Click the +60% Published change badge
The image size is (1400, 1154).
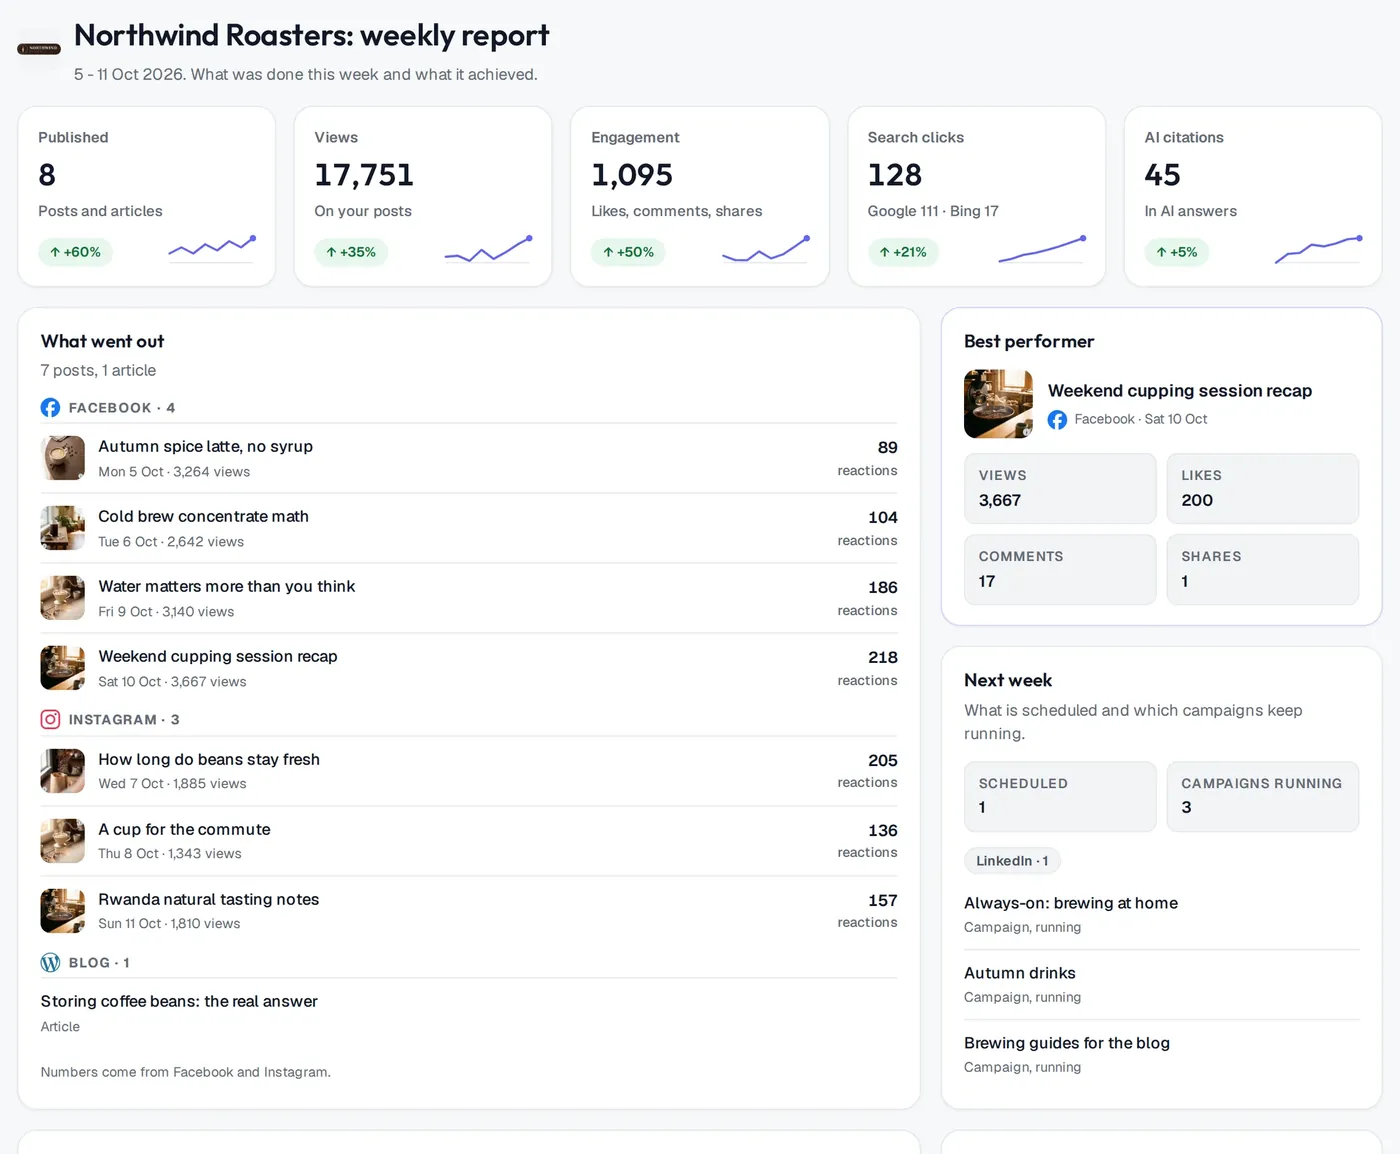click(x=75, y=252)
